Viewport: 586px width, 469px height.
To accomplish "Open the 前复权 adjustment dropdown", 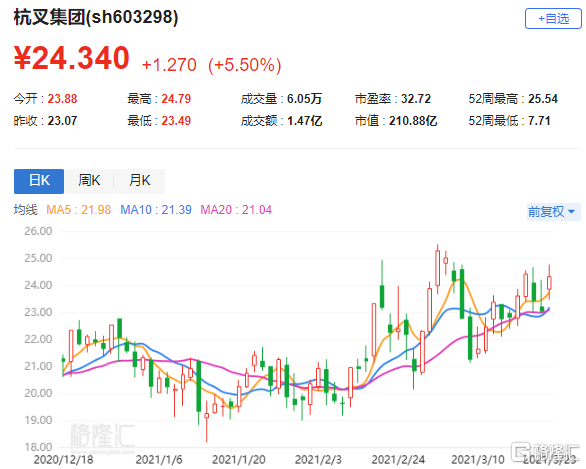I will 553,212.
